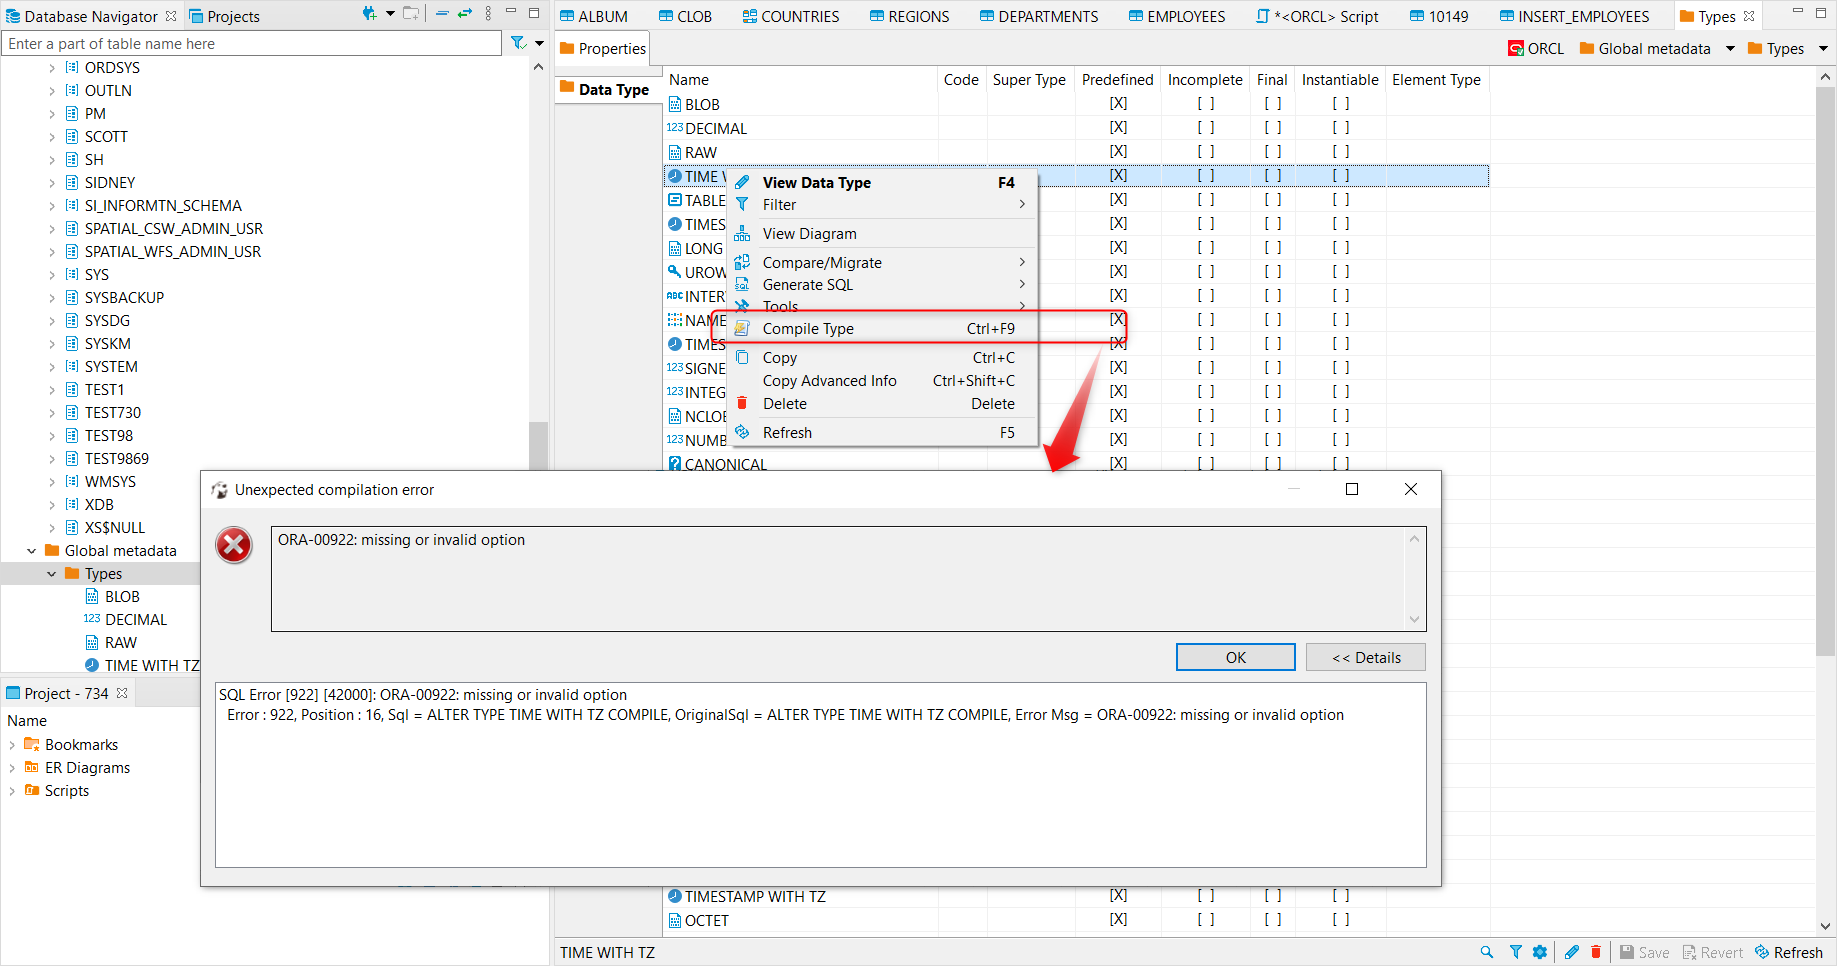Viewport: 1837px width, 966px height.
Task: Collapse the Global metadata tree node
Action: [32, 551]
